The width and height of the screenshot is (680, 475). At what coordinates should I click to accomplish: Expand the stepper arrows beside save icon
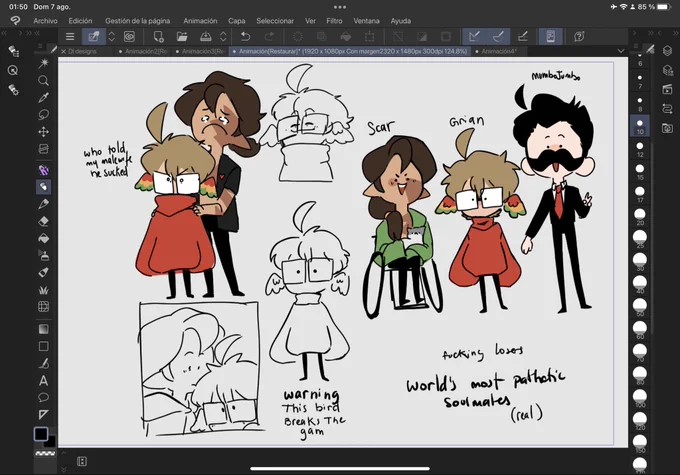(223, 36)
